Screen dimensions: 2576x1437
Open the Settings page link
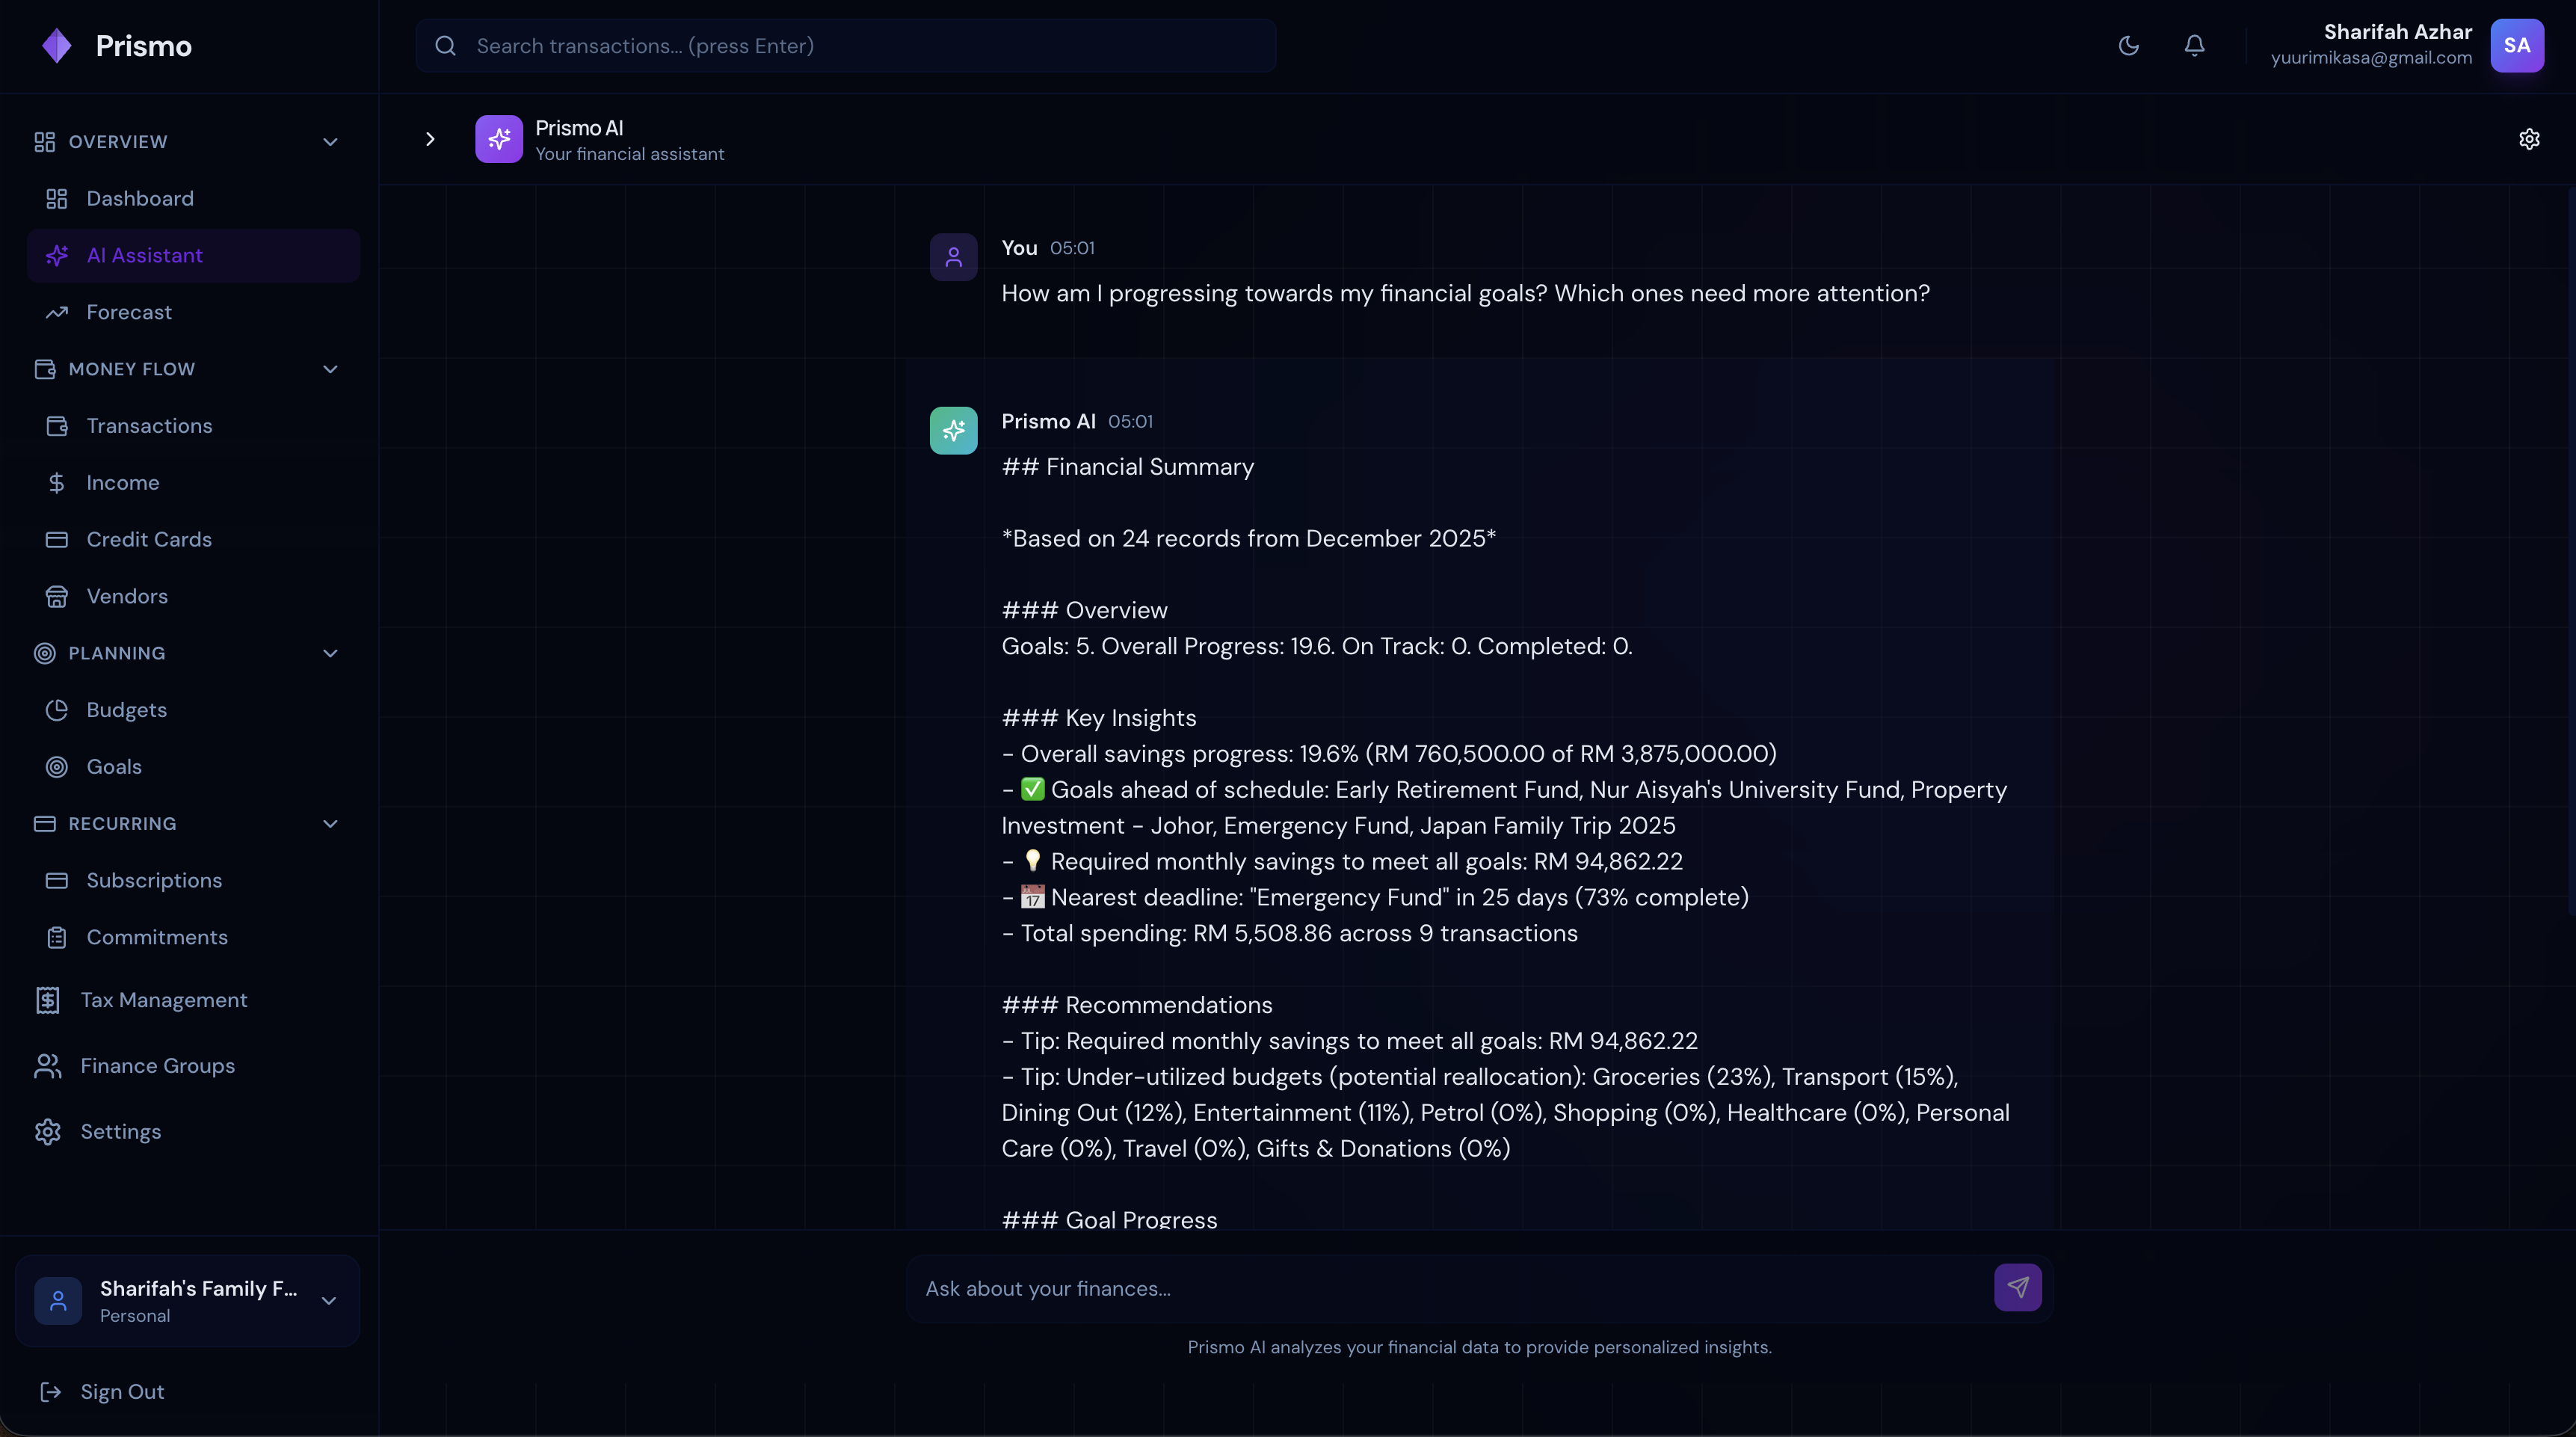(x=120, y=1132)
